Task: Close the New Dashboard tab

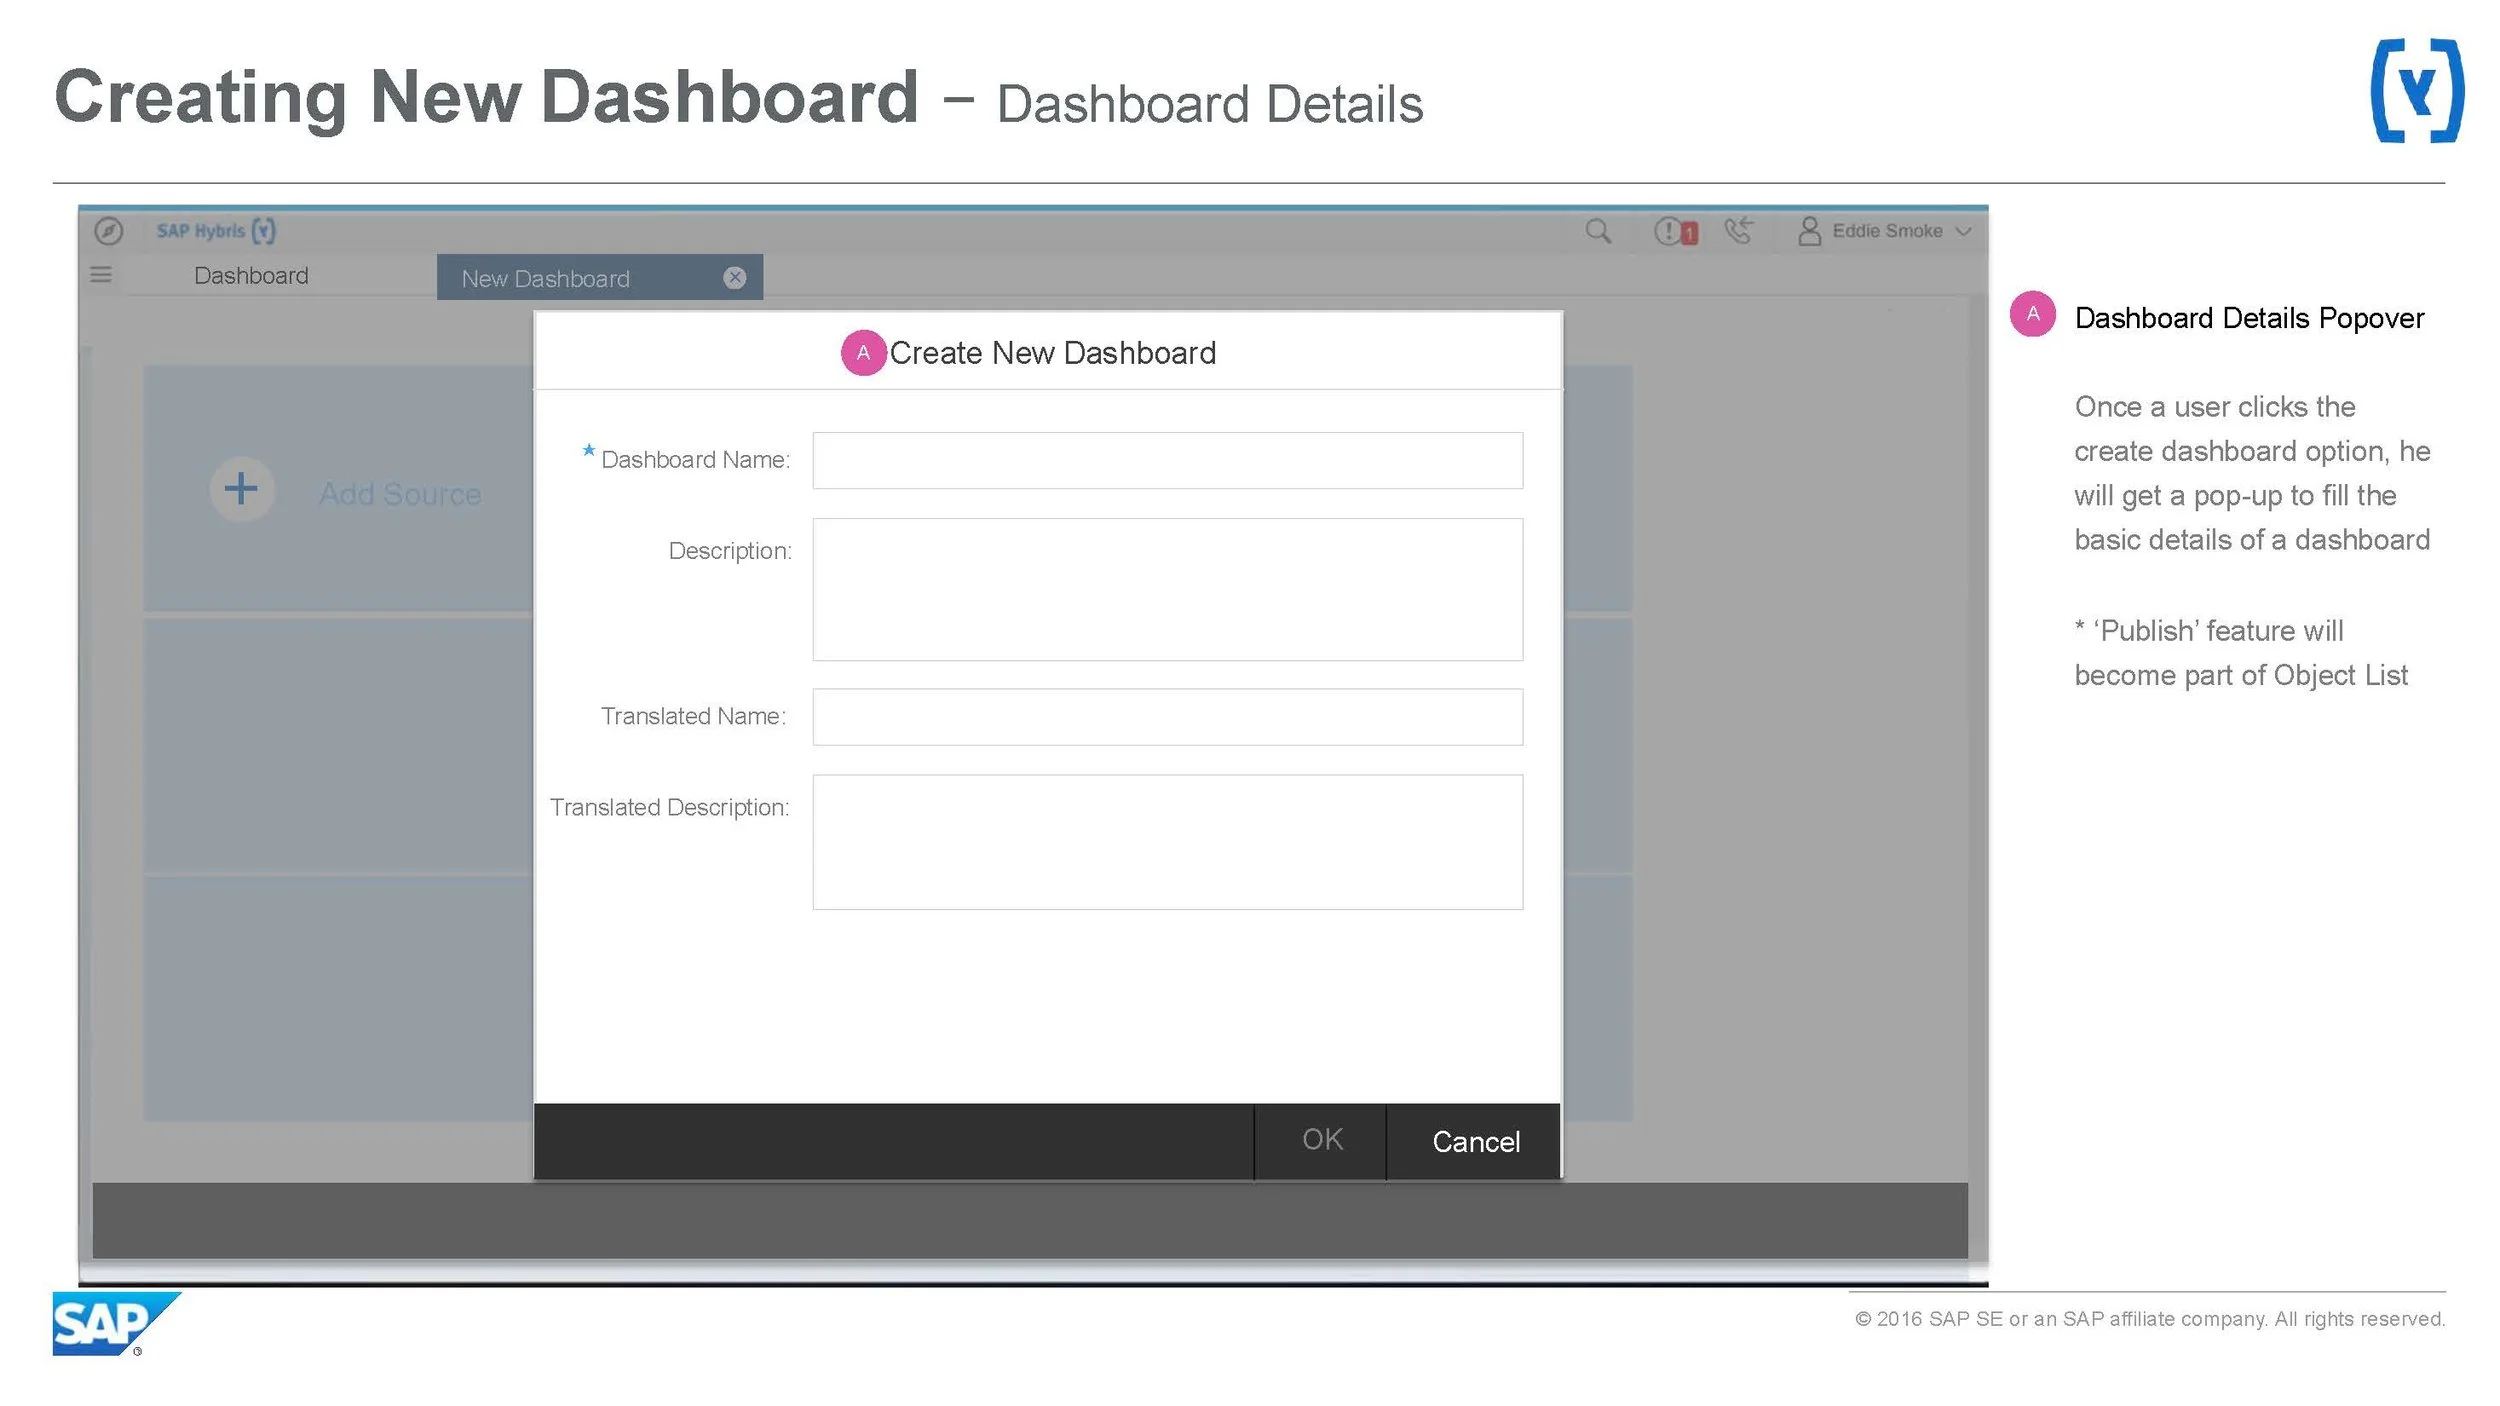Action: click(735, 278)
